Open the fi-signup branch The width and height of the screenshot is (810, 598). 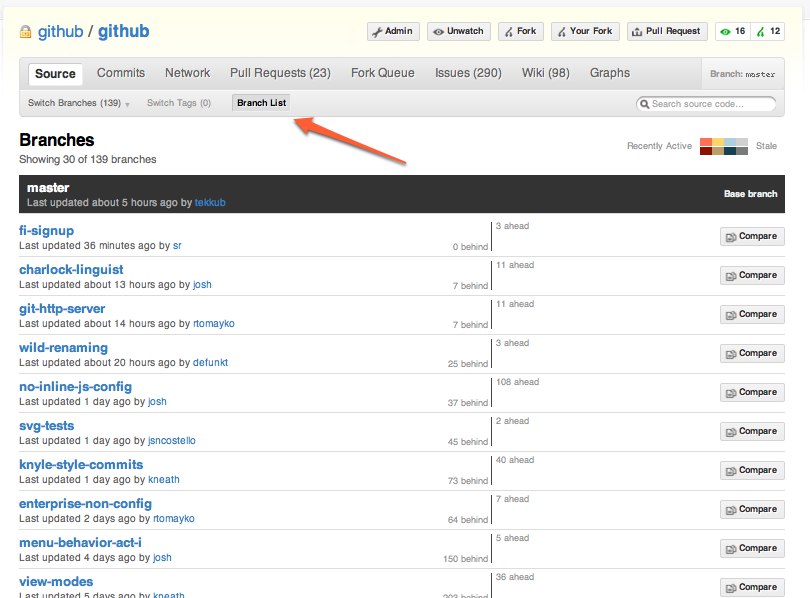(46, 230)
